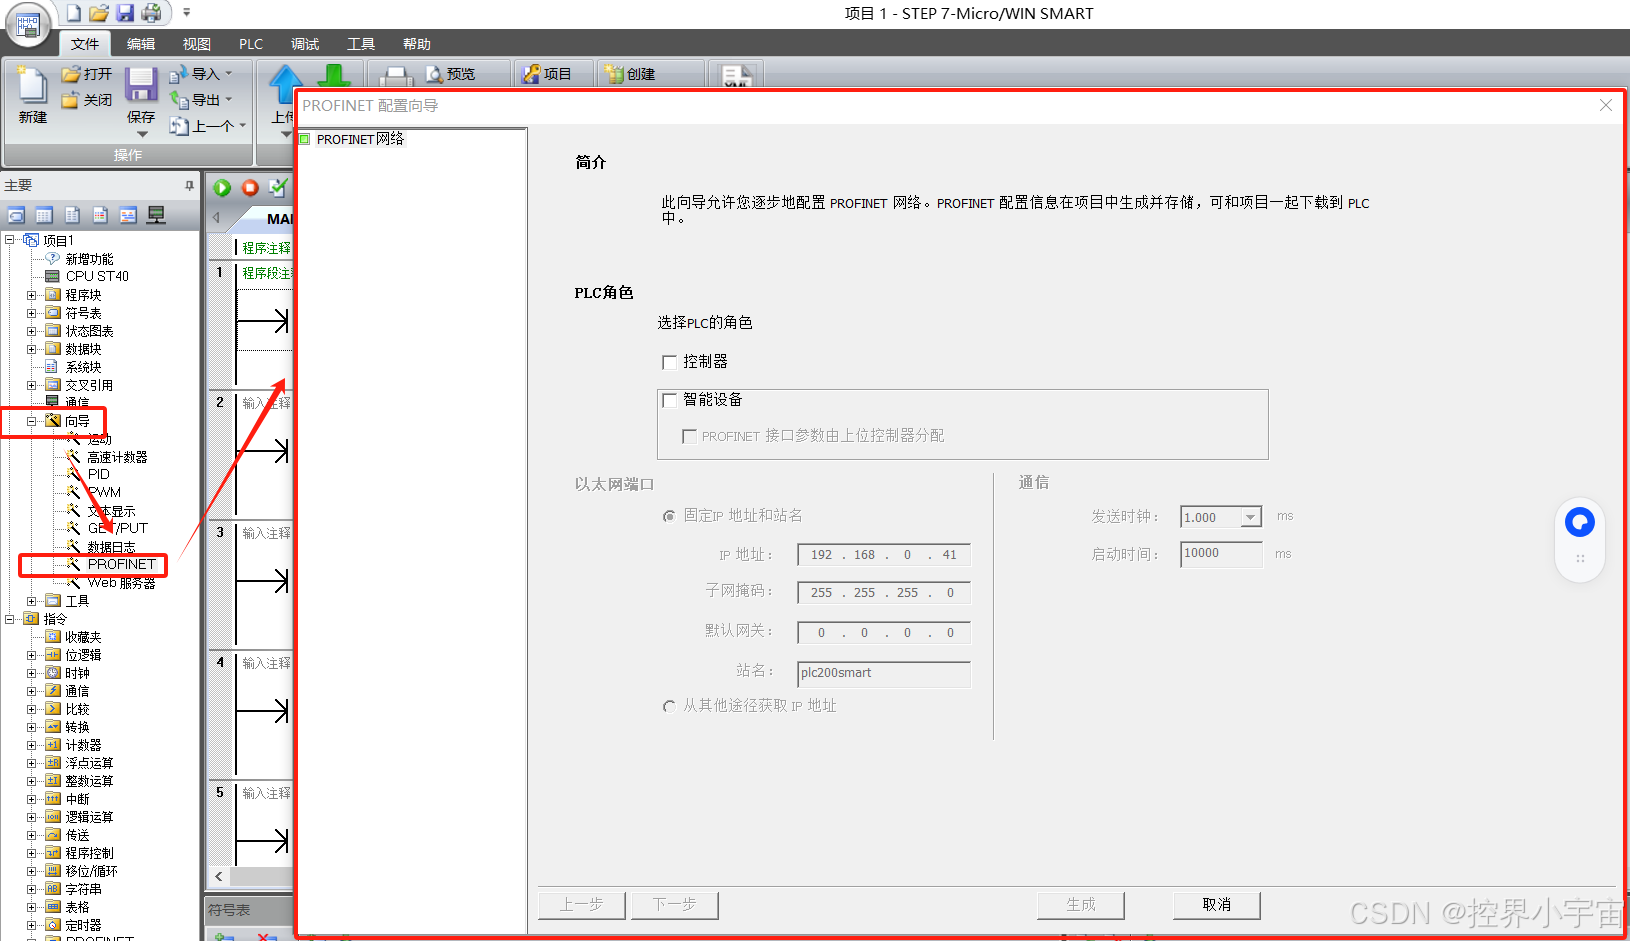Screen dimensions: 1630x941
Task: Run the PLC program
Action: [x=221, y=187]
